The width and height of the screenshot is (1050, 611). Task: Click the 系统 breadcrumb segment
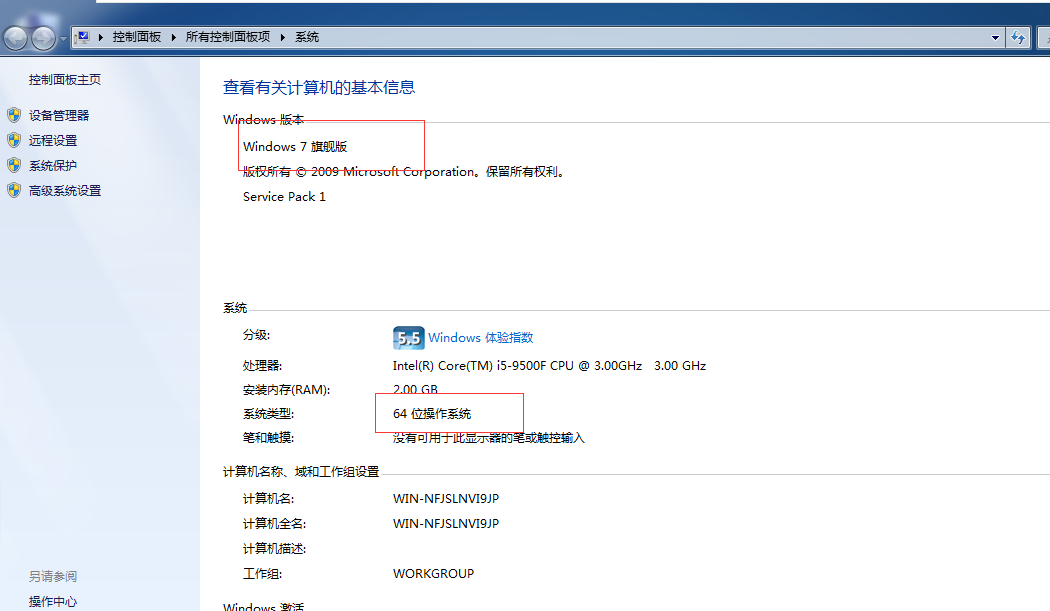pos(307,37)
